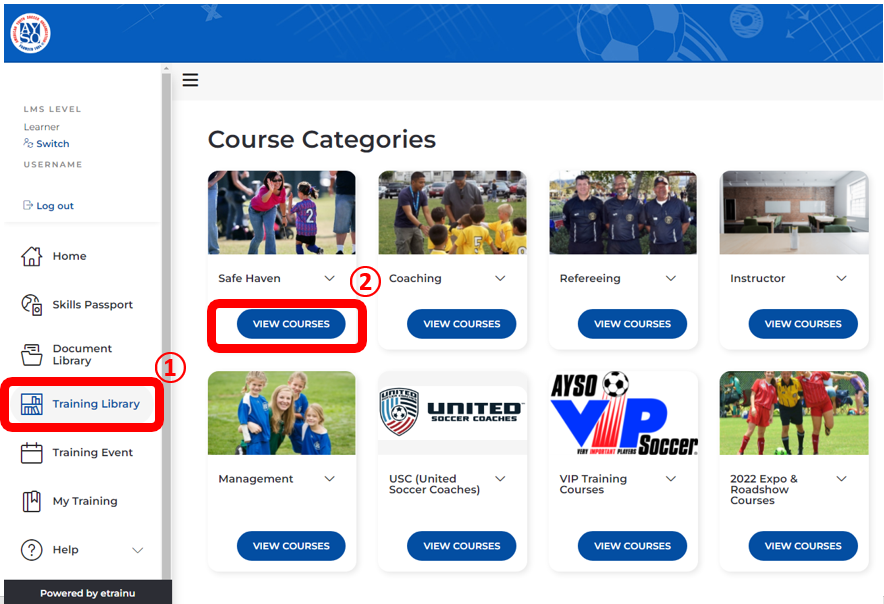Click the Coaching category photo
The width and height of the screenshot is (884, 604).
point(453,213)
